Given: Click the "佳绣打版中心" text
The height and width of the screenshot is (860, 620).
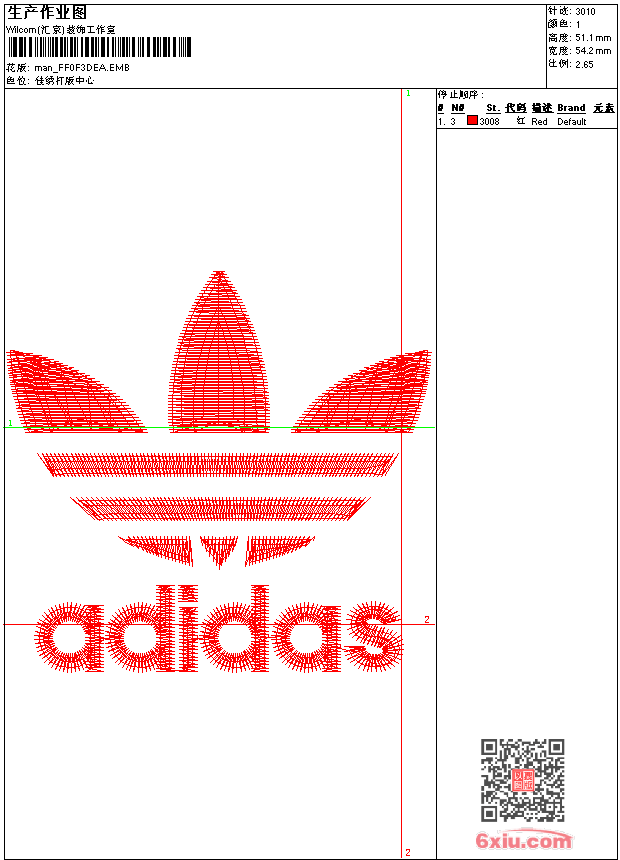Looking at the screenshot, I should 65,81.
